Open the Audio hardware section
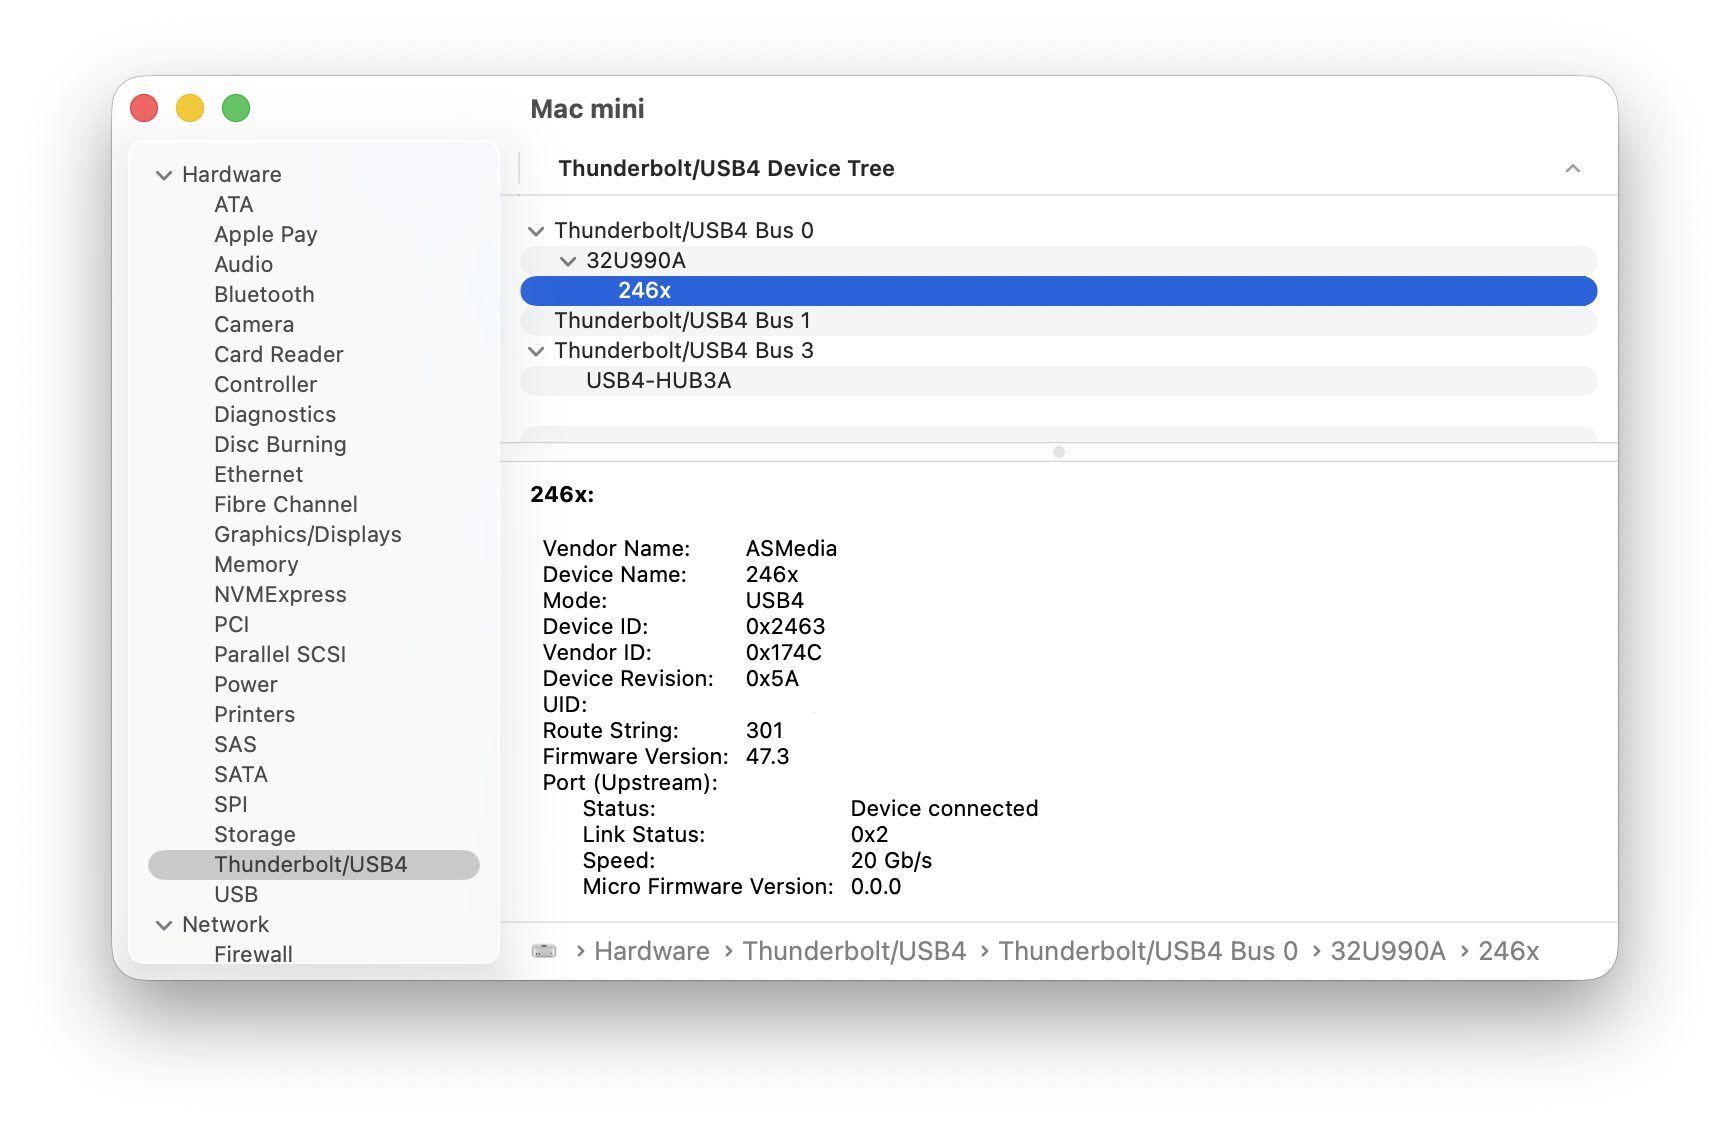The width and height of the screenshot is (1730, 1128). pos(243,264)
